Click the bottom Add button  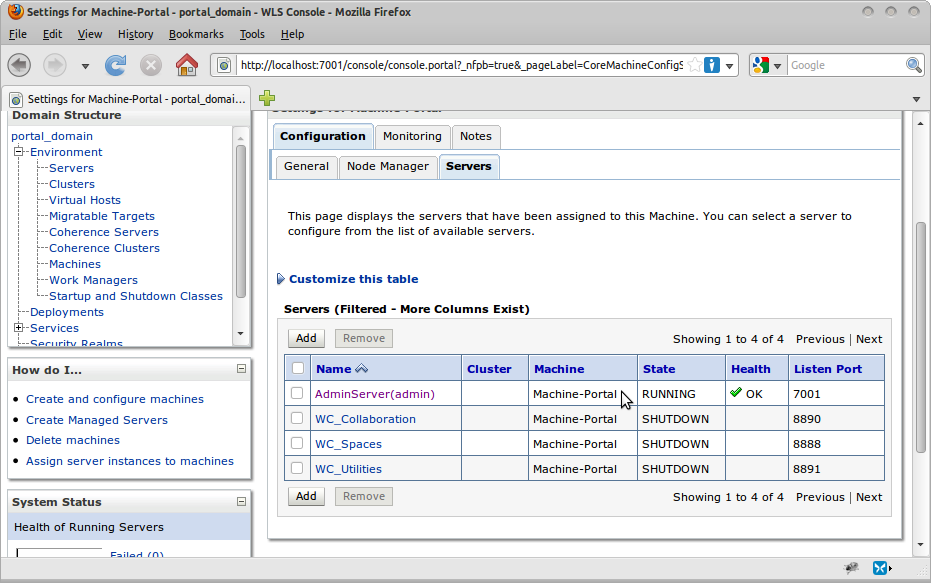(306, 496)
